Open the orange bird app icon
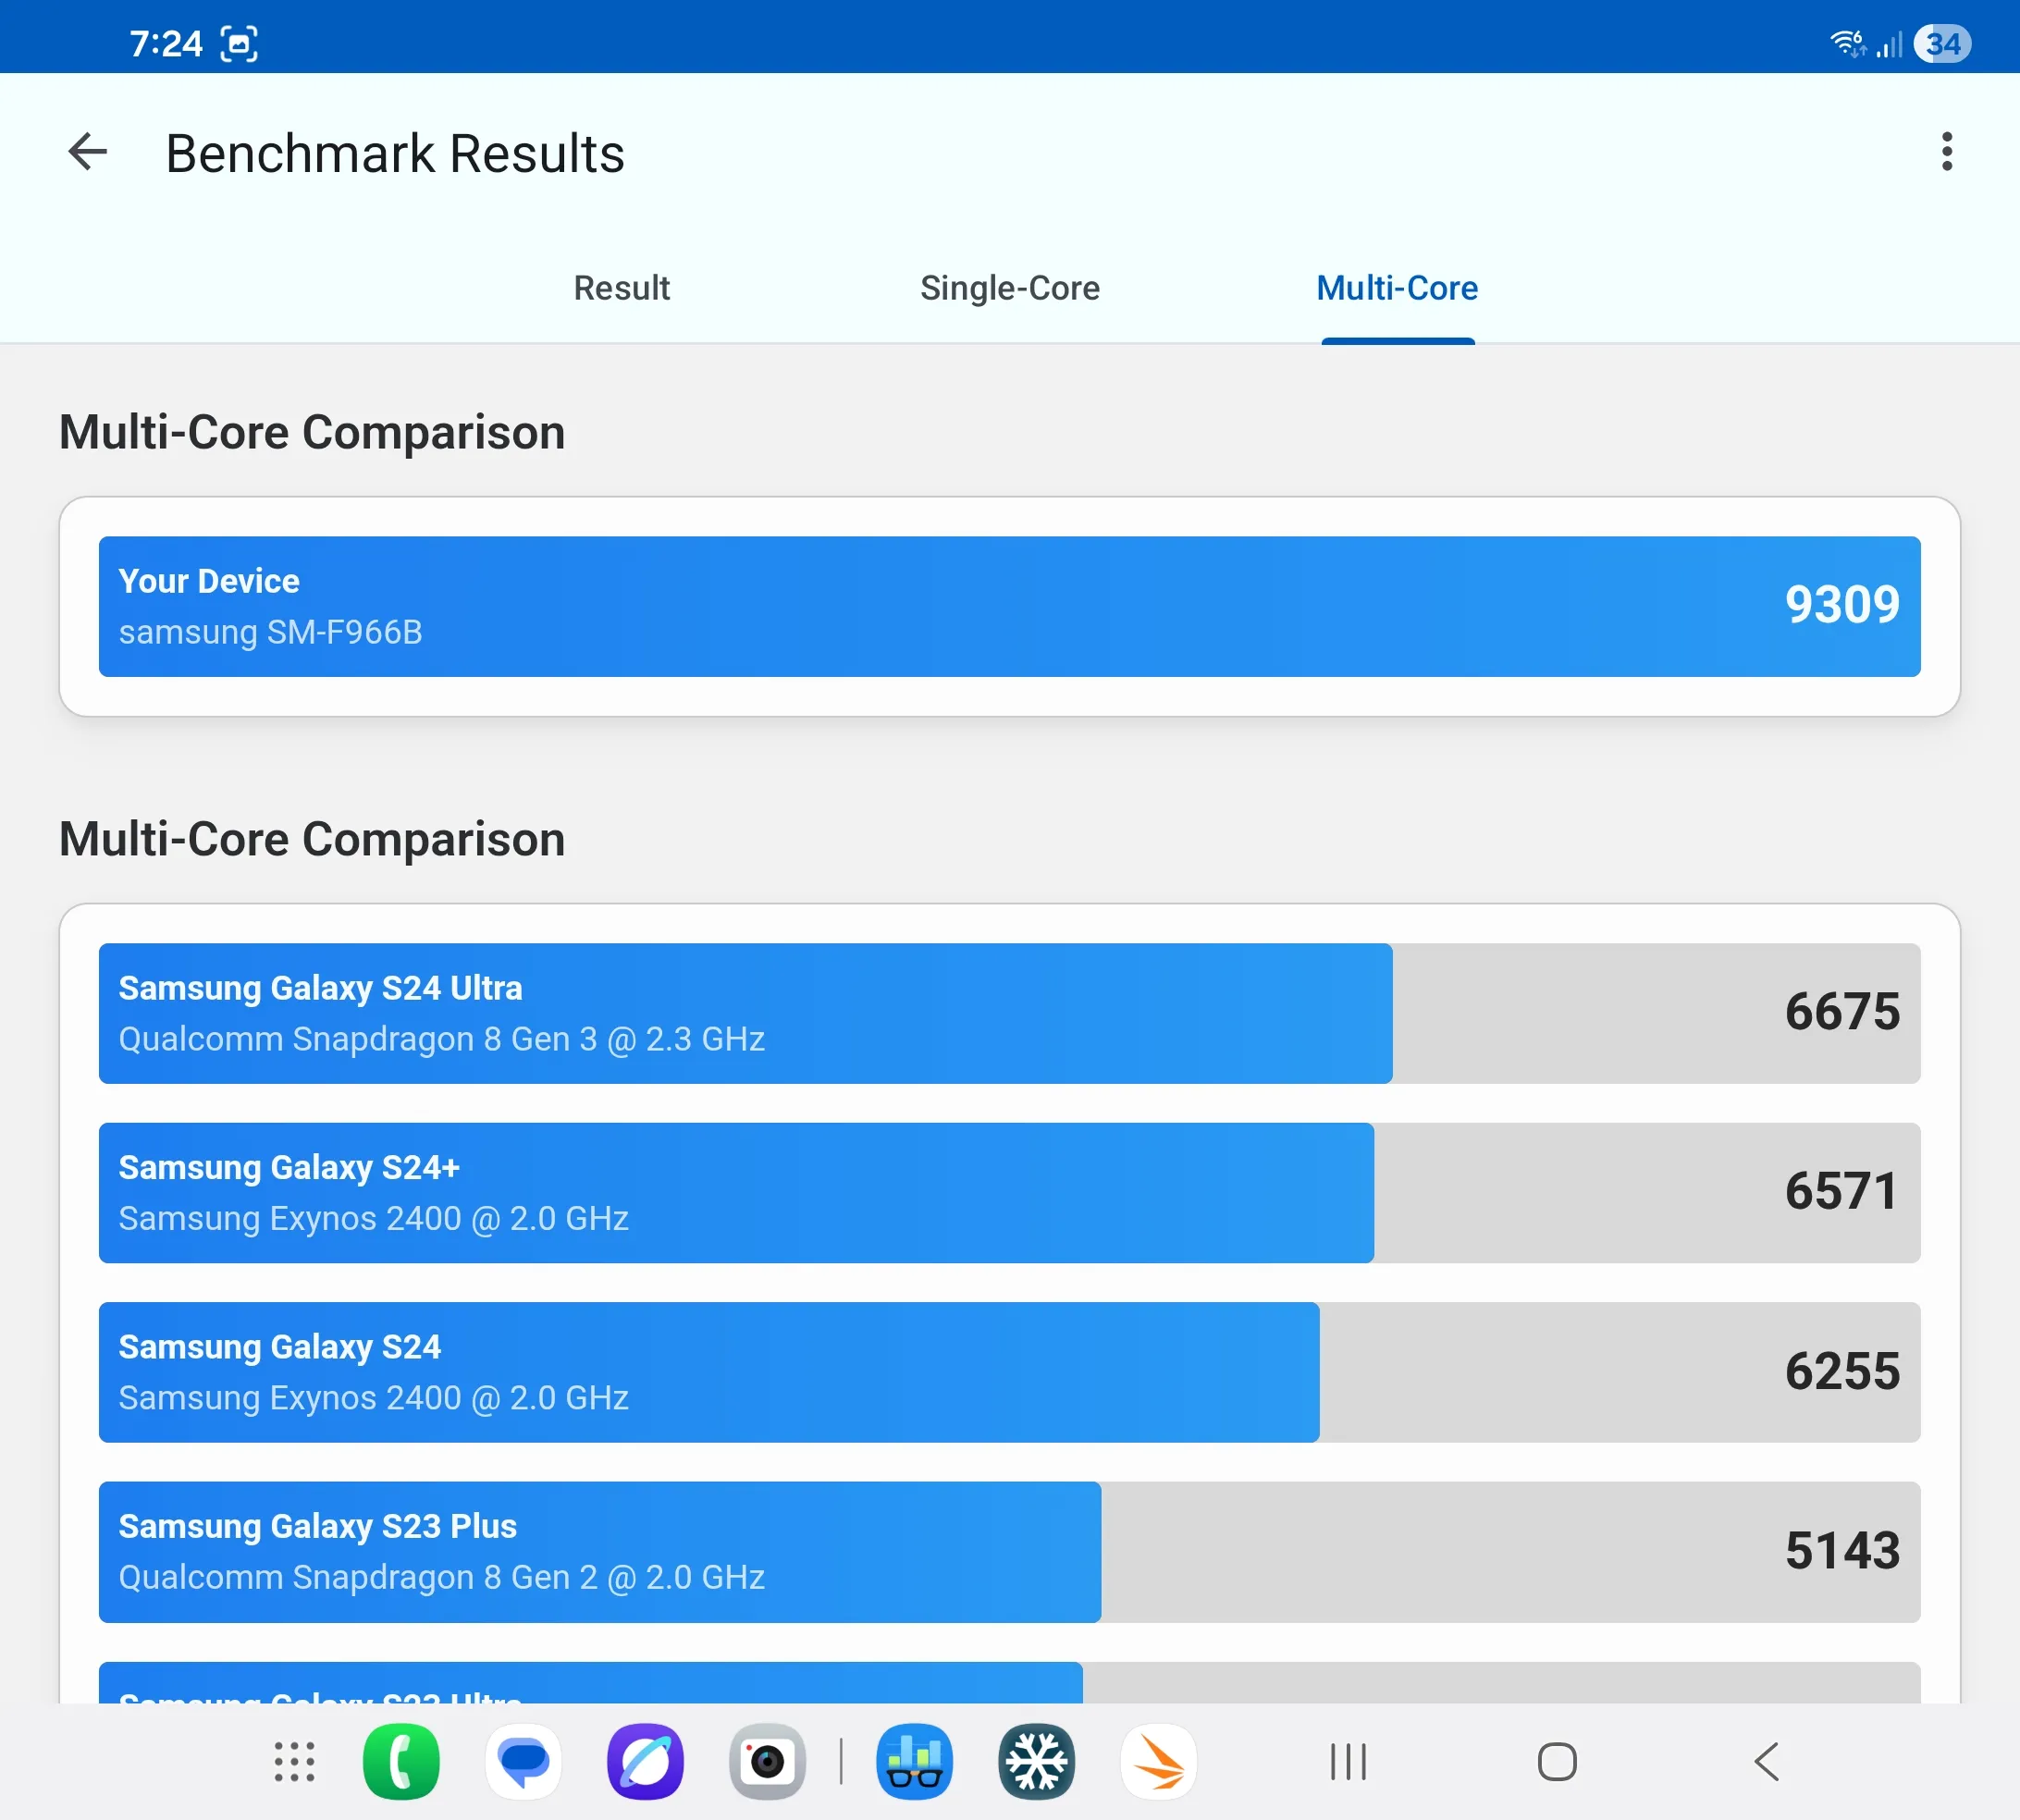The image size is (2020, 1820). (x=1158, y=1762)
